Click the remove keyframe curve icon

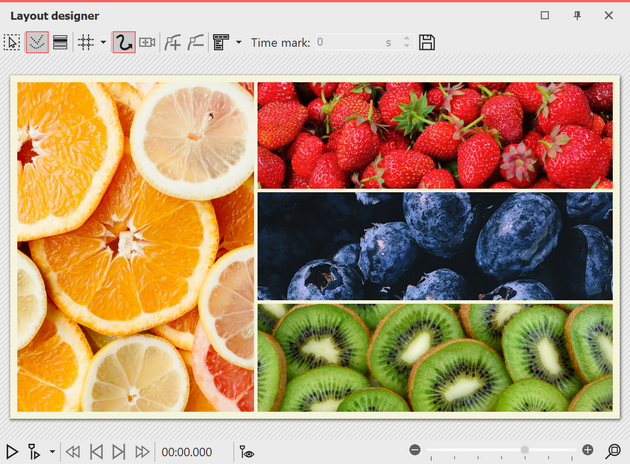tap(195, 42)
